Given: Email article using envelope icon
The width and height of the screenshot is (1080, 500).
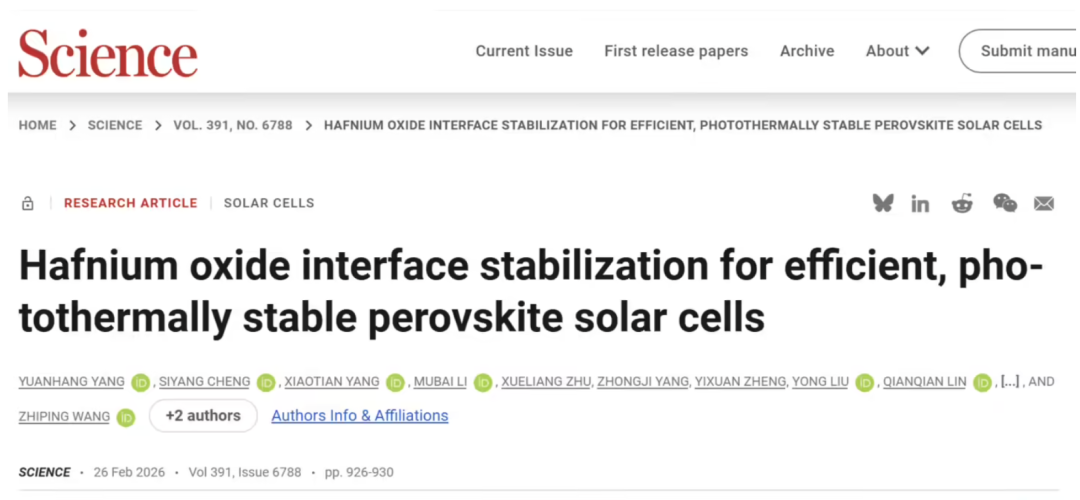Looking at the screenshot, I should [1044, 204].
